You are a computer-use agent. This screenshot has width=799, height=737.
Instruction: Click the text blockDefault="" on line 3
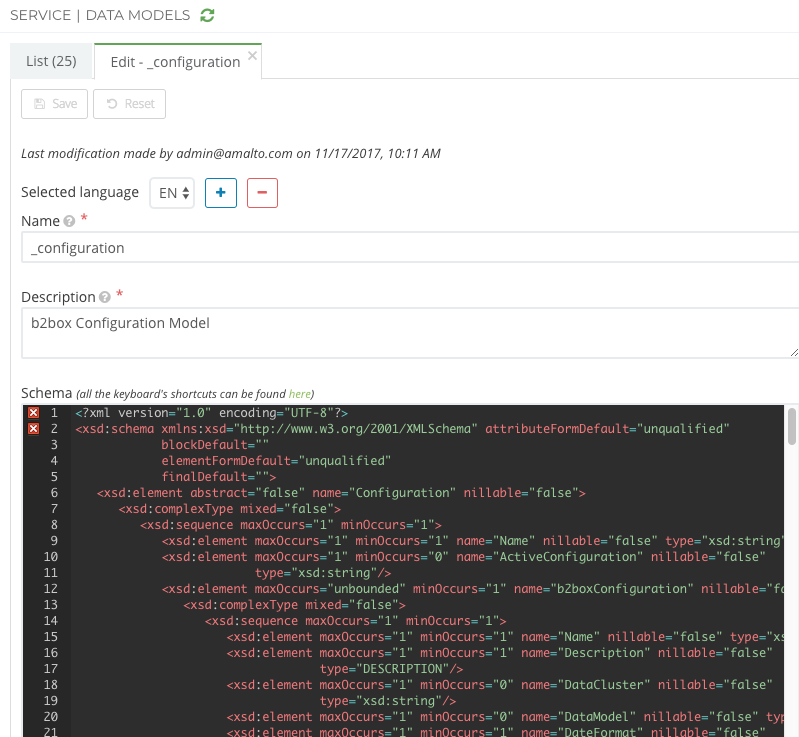tap(215, 445)
